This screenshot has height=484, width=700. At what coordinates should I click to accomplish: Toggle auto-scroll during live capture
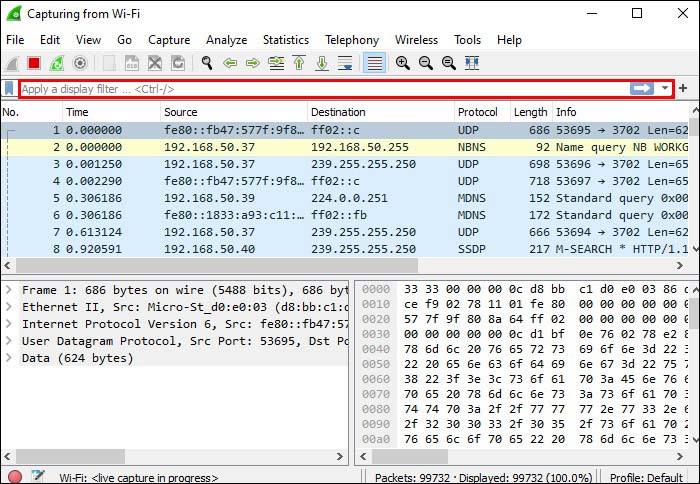point(345,63)
